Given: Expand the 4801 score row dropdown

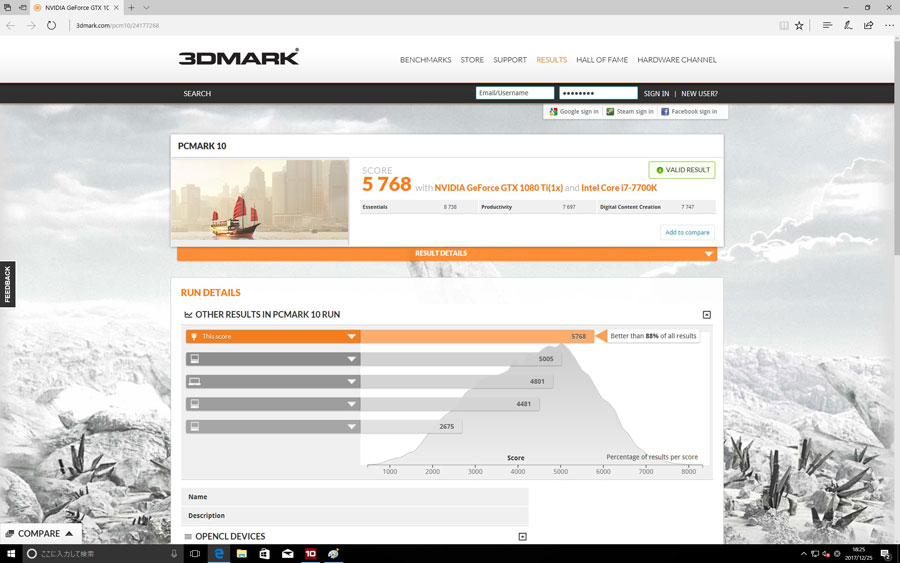Looking at the screenshot, I should coord(351,382).
